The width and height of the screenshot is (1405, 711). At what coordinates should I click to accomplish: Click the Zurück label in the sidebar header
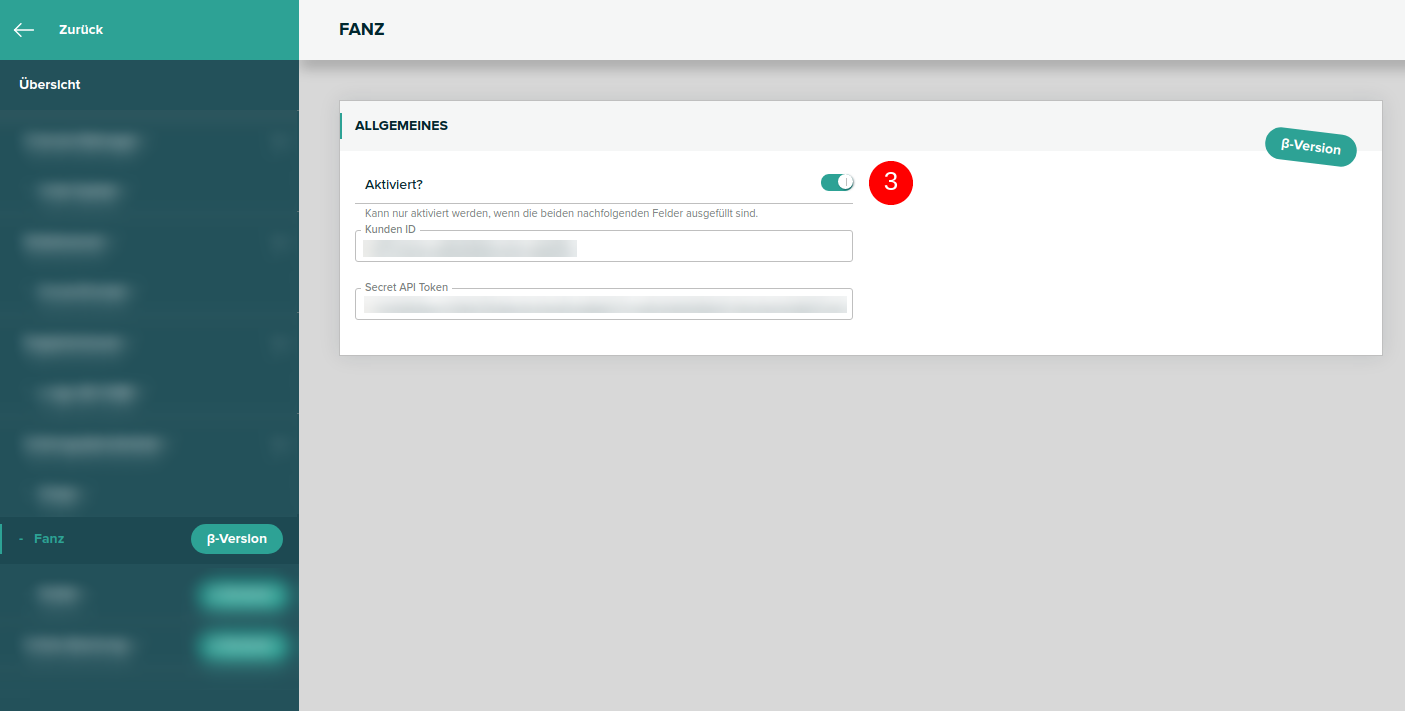pyautogui.click(x=81, y=30)
